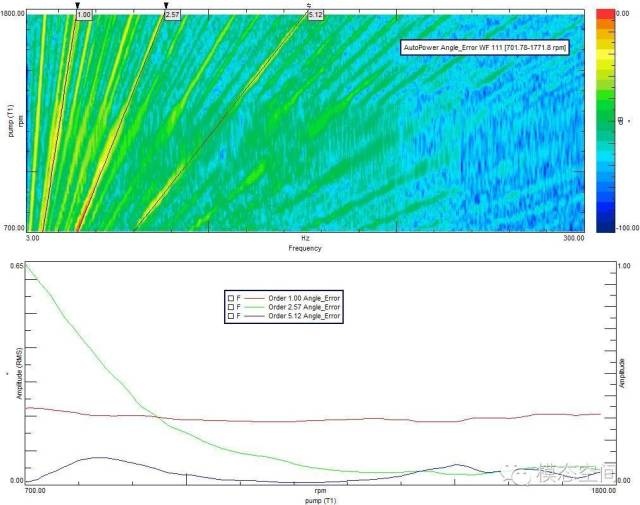
Task: Select the 2.57 order cursor label
Action: 172,16
